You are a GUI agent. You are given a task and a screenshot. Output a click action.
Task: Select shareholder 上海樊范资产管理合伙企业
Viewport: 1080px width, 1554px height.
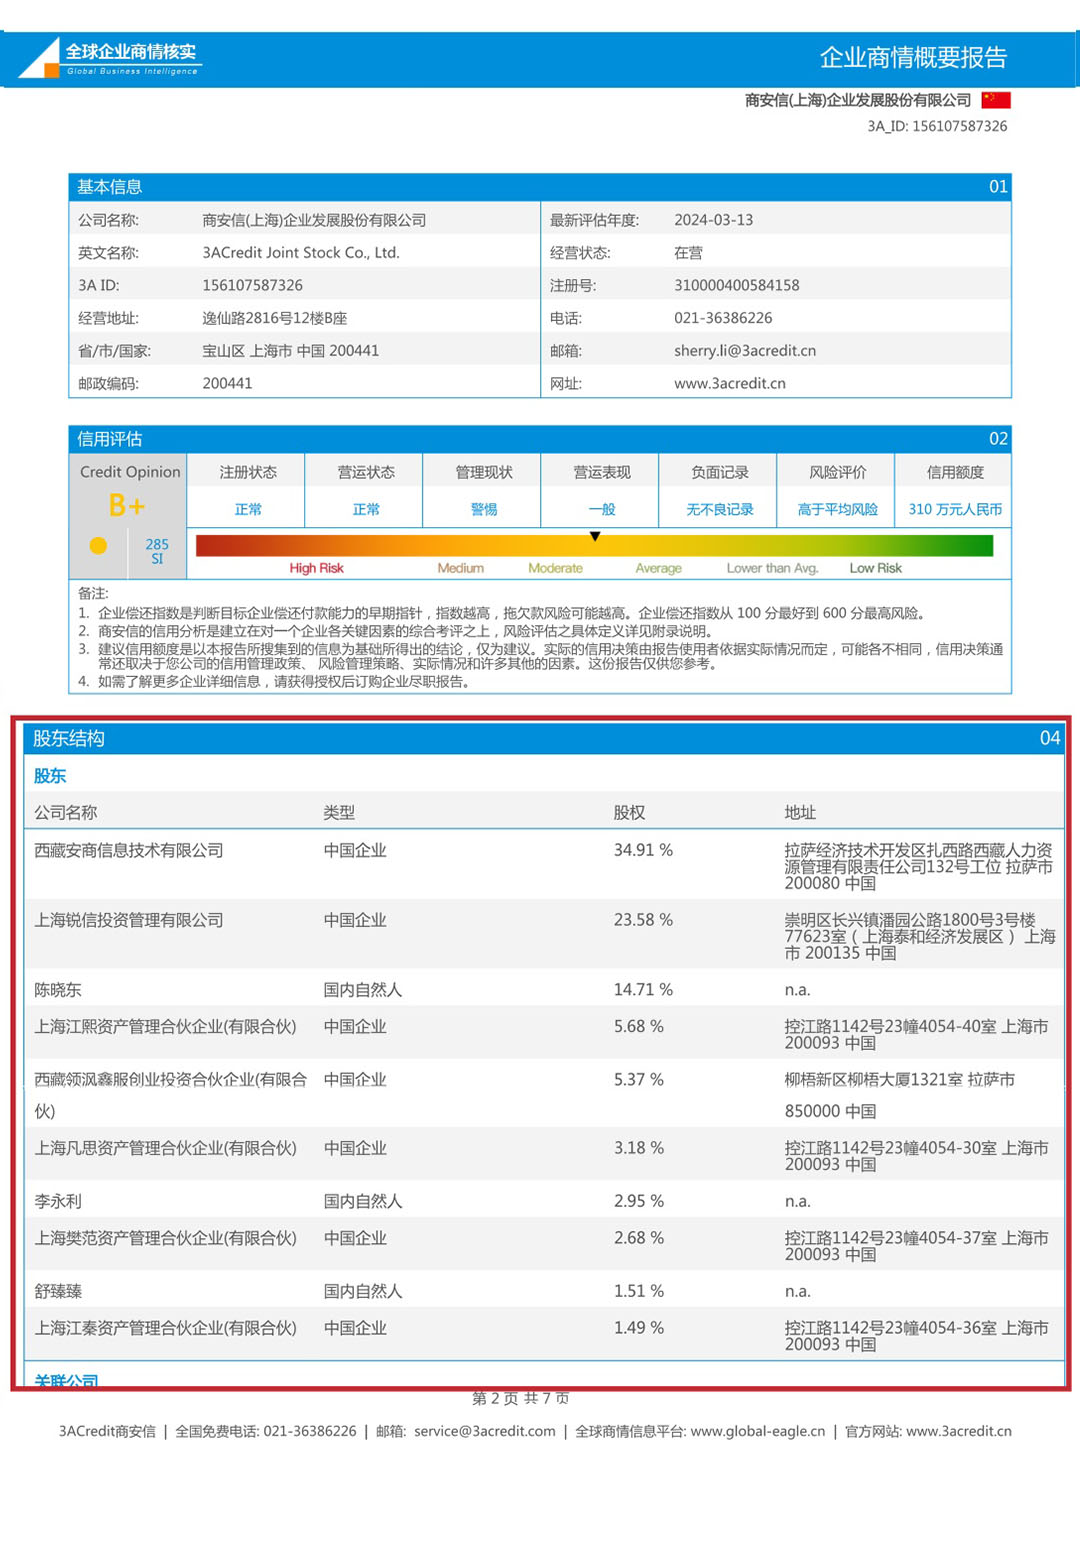point(166,1238)
